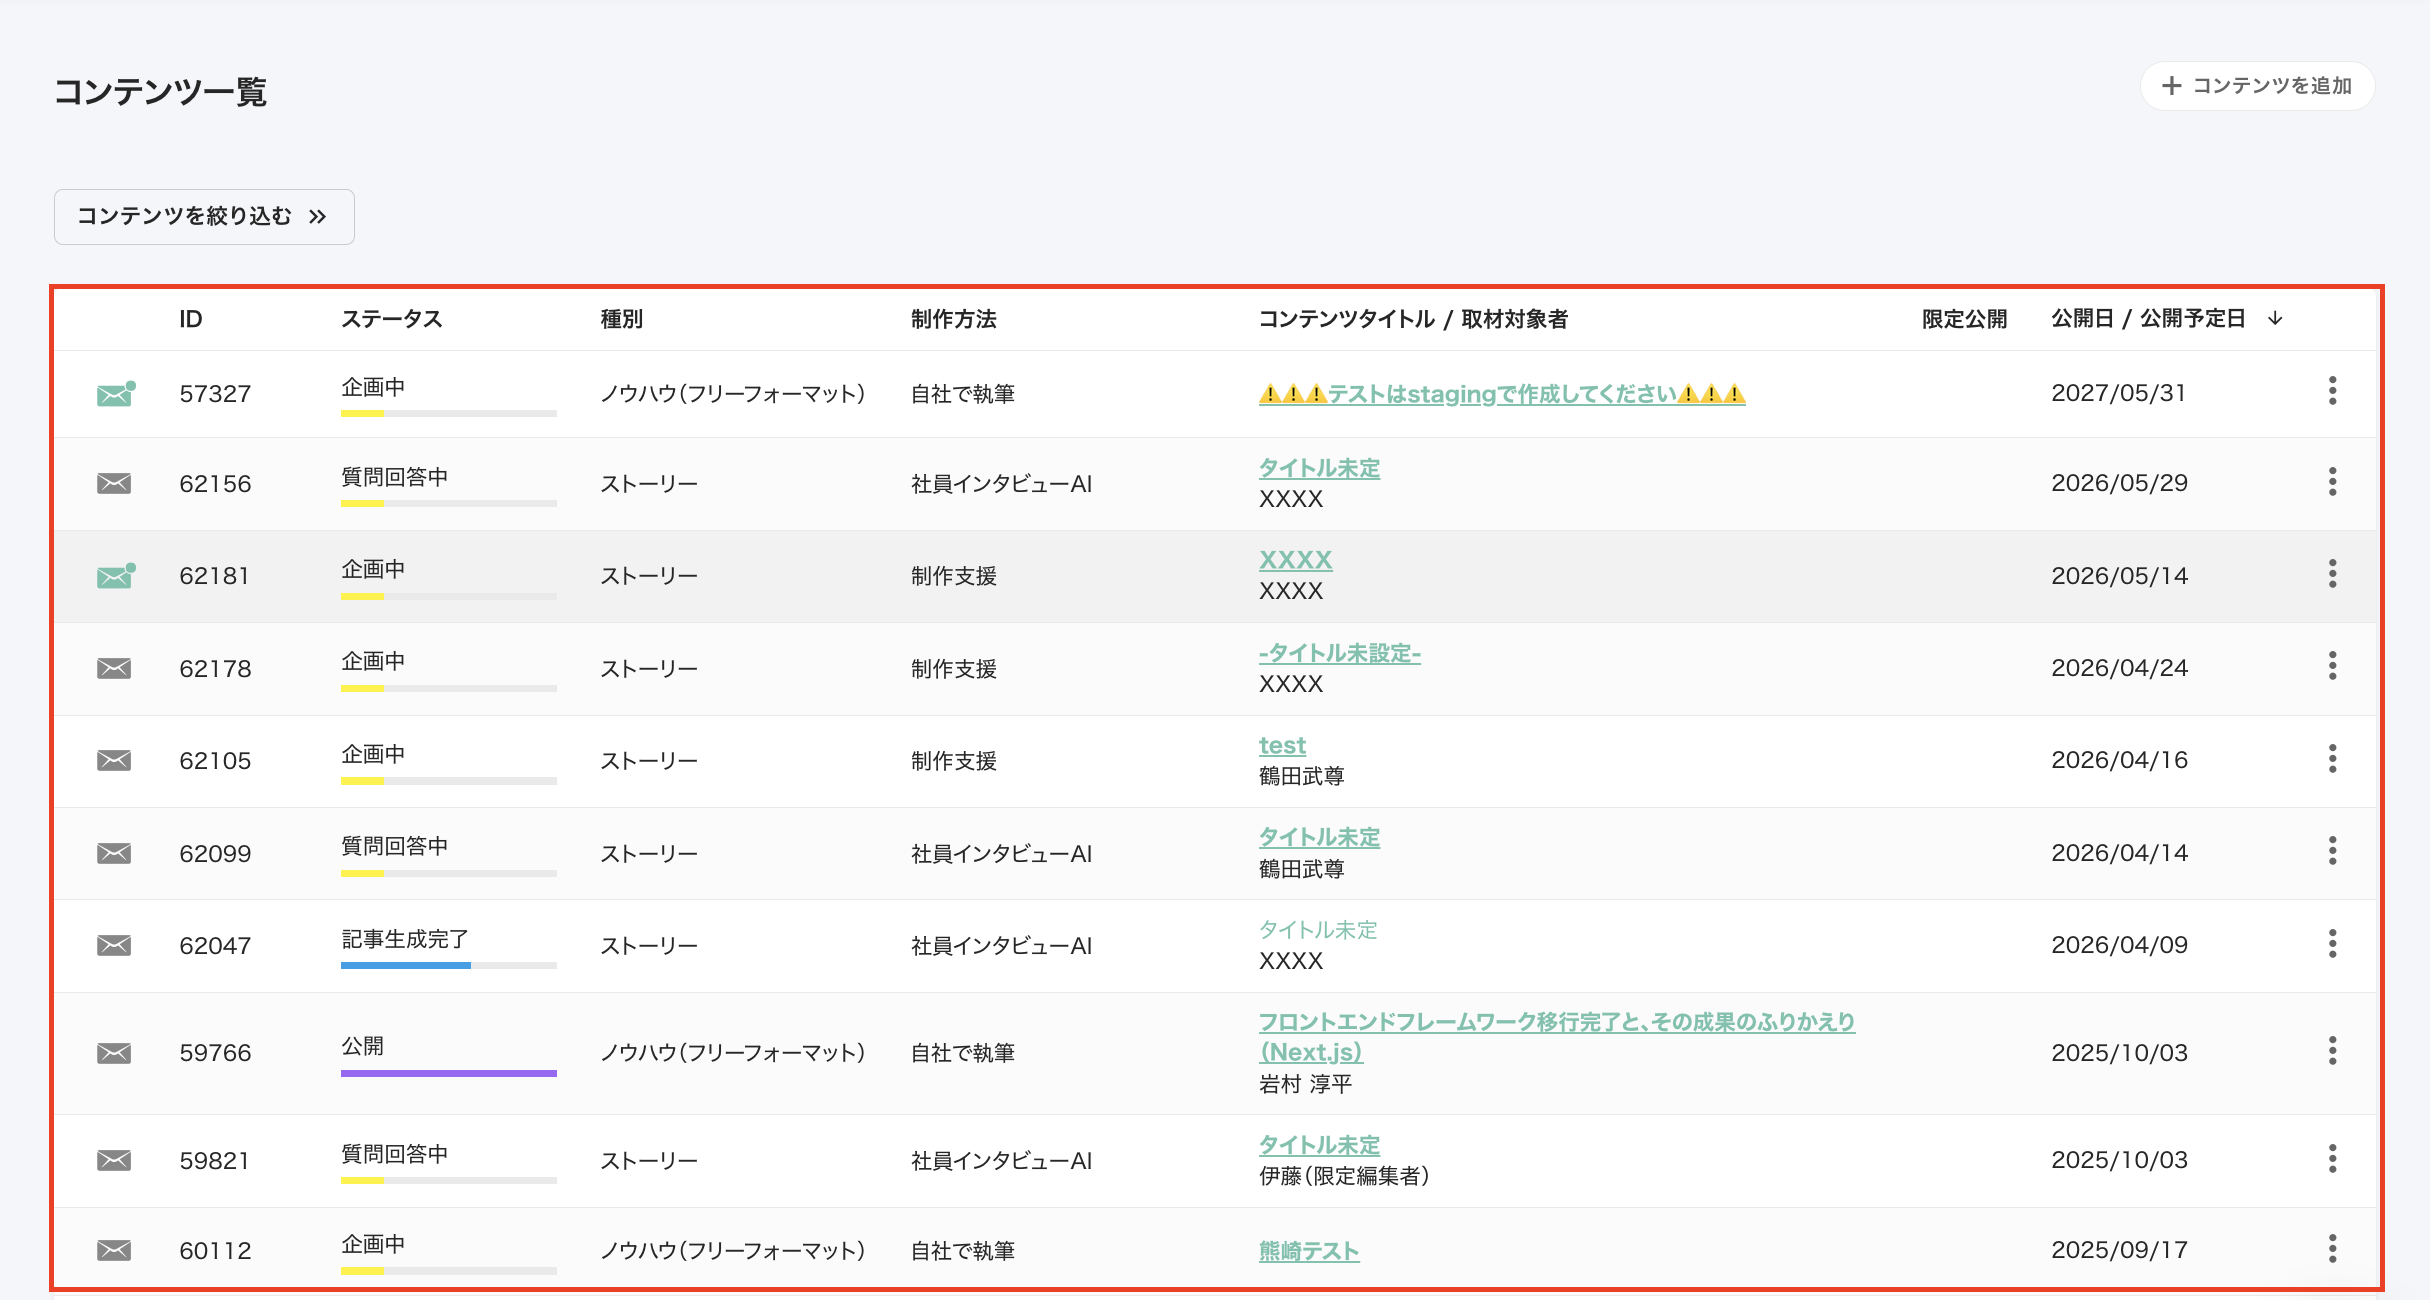Click the name 伊藤(限定編集者)

point(1344,1176)
